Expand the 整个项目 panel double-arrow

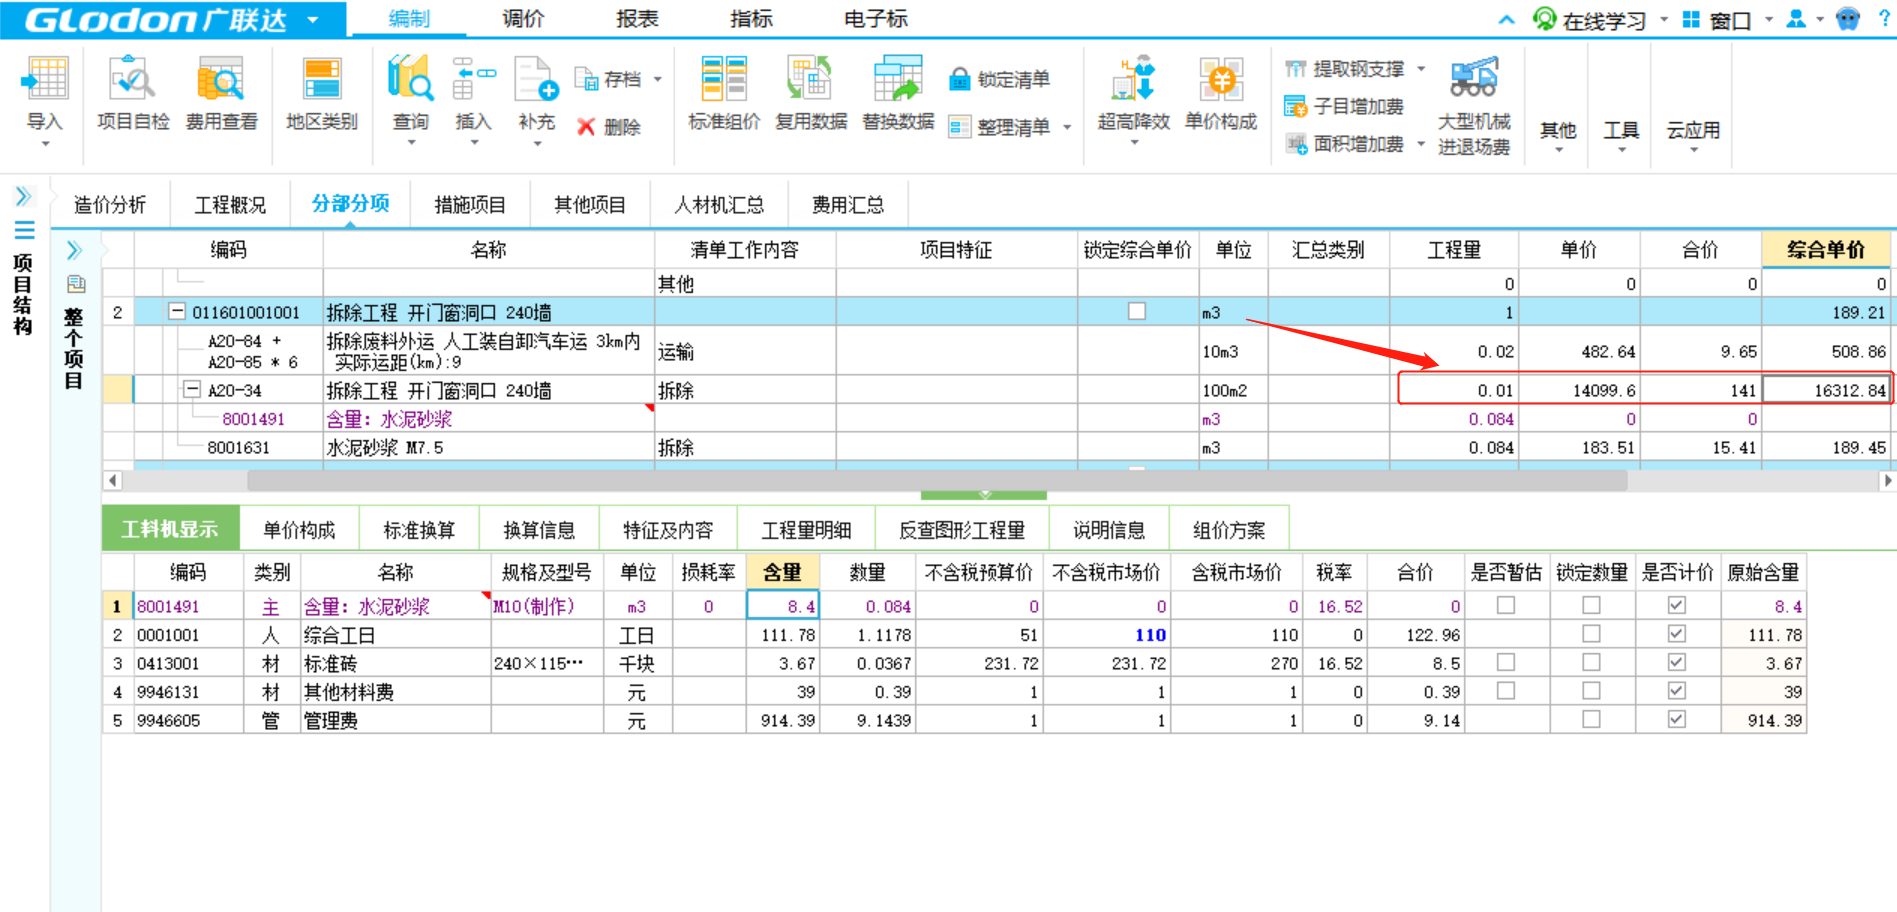(x=74, y=250)
